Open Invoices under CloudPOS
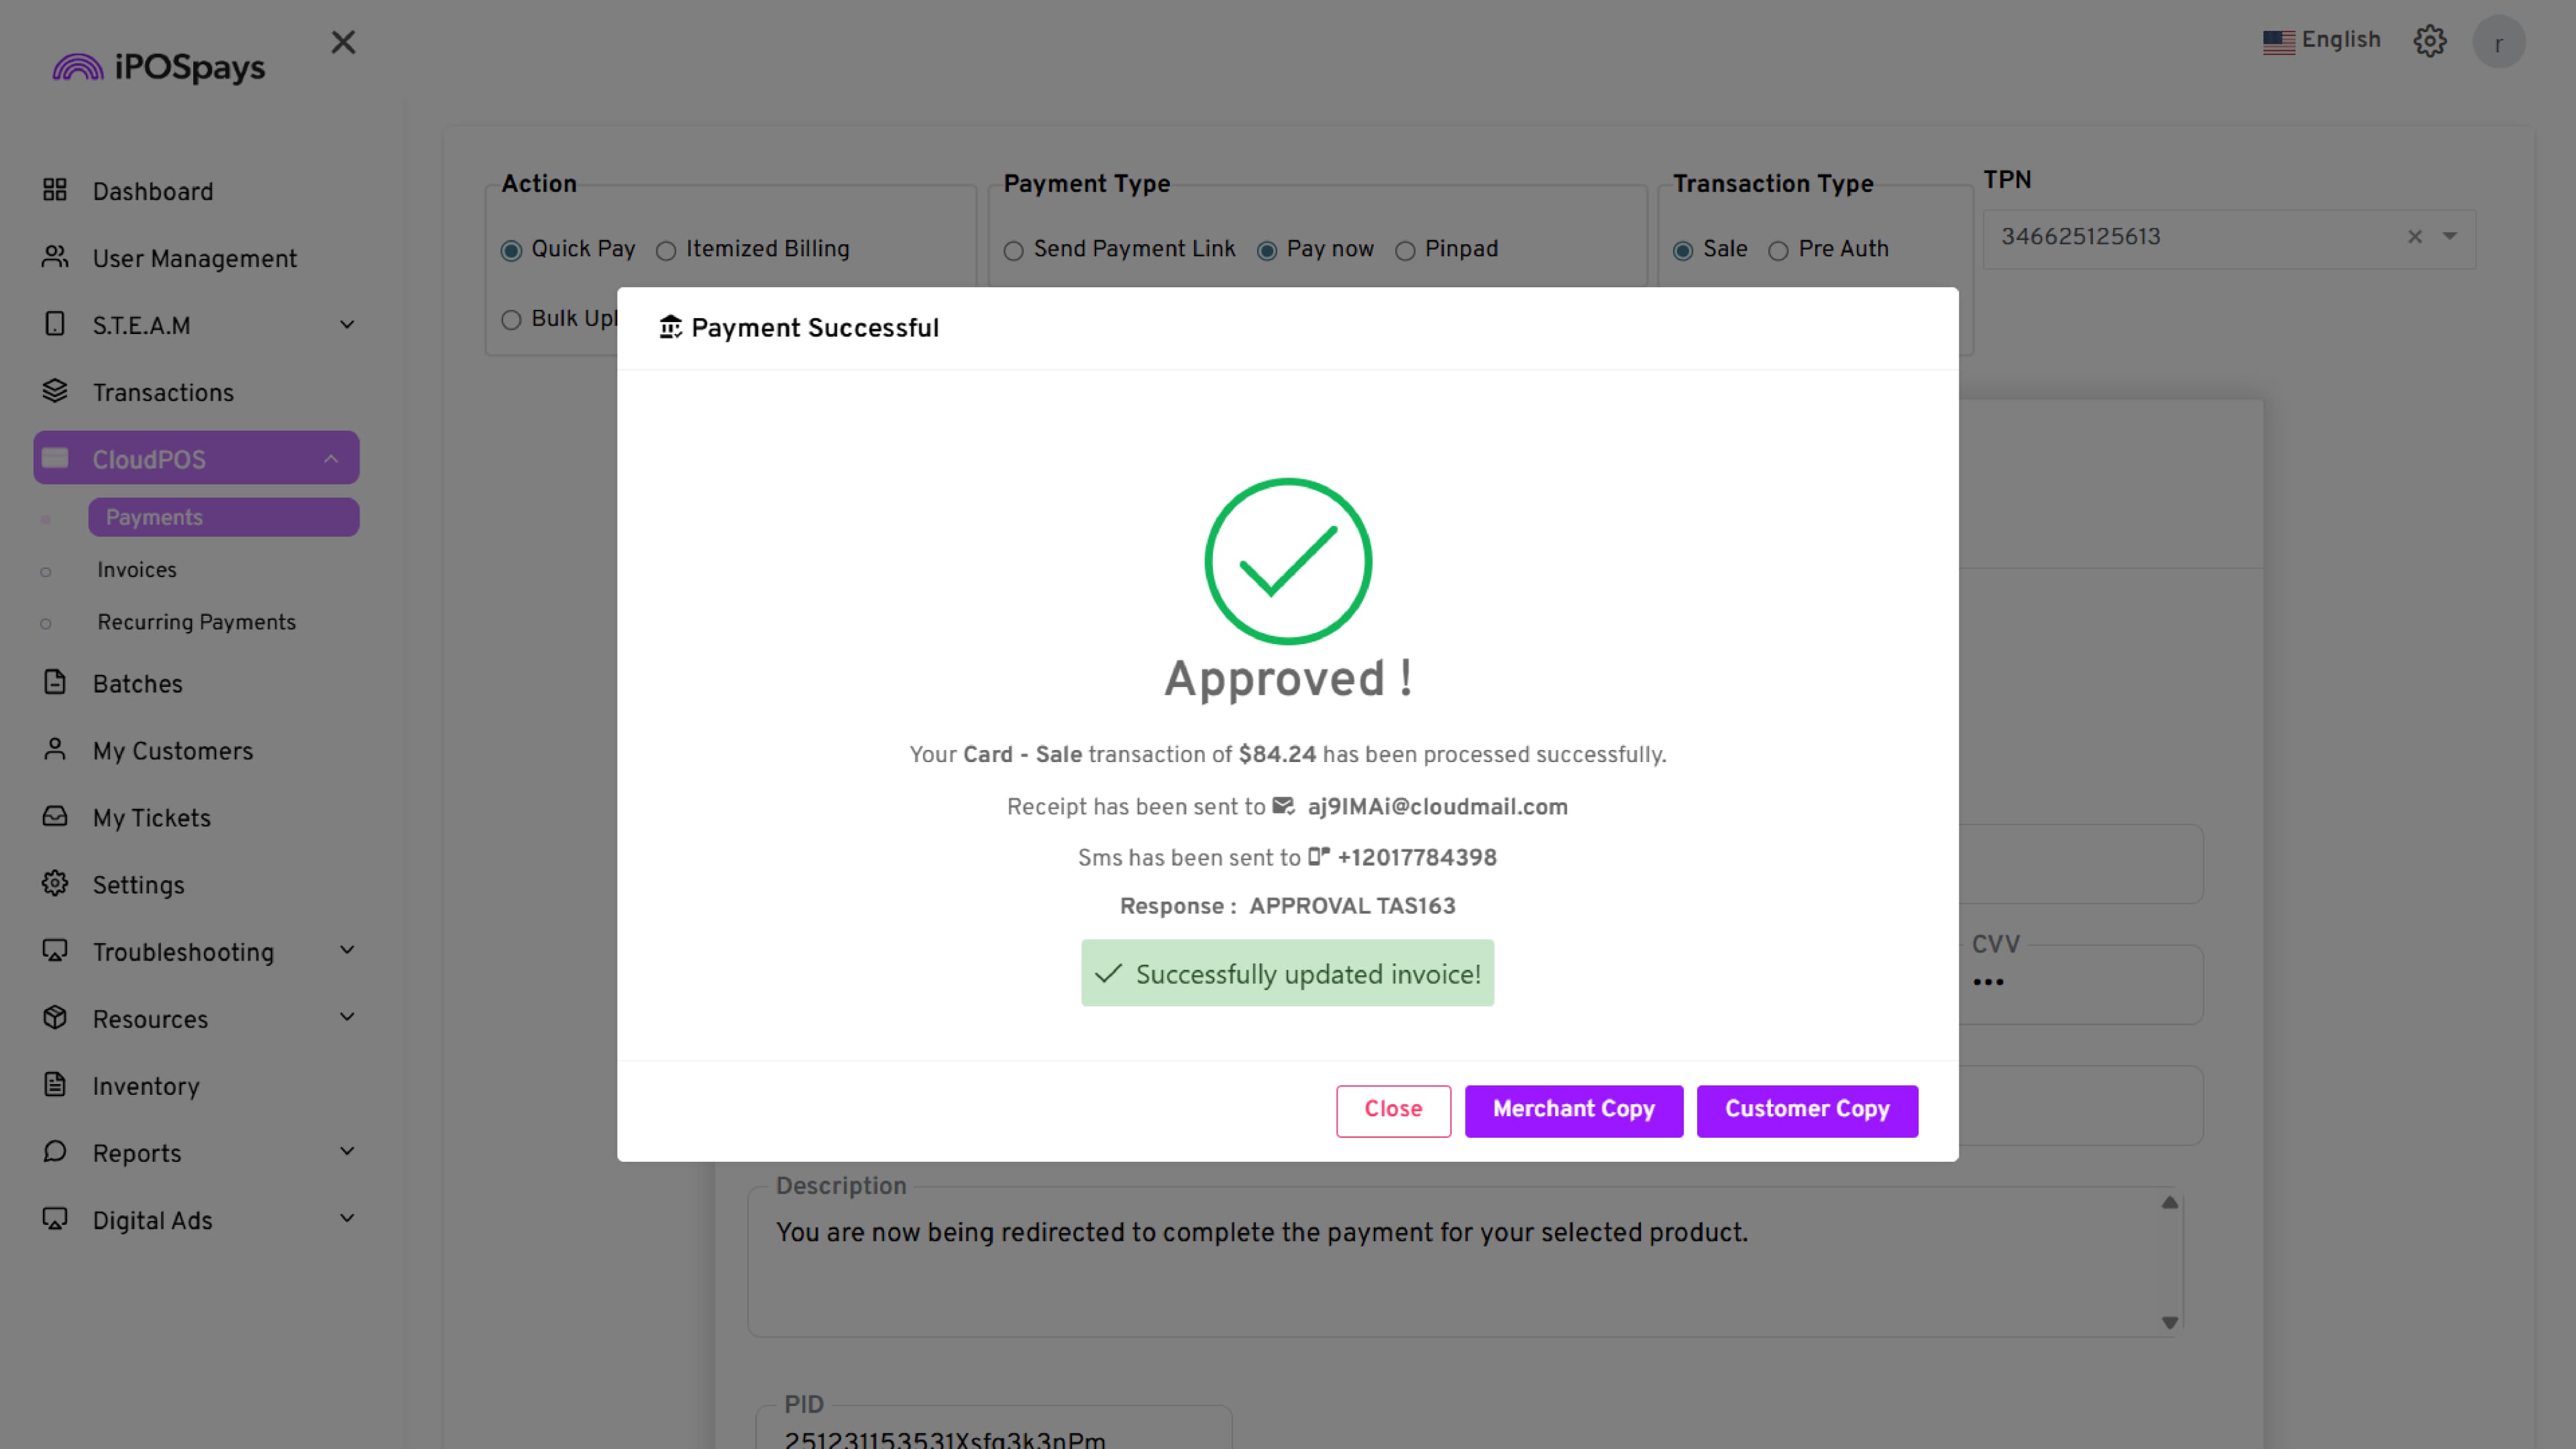2576x1449 pixels. coord(137,570)
